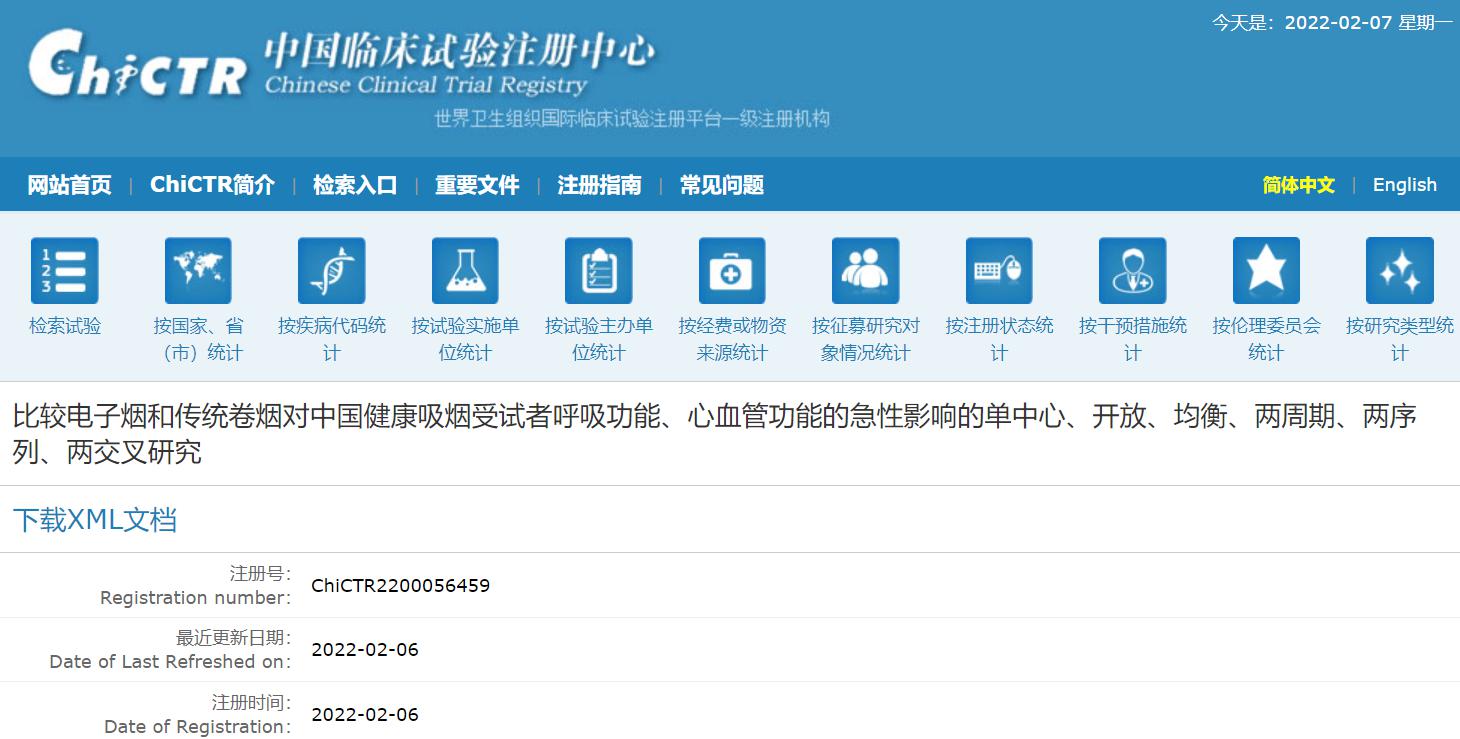The width and height of the screenshot is (1460, 739).
Task: Open the 按干预措施统计 doctor icon
Action: click(1131, 270)
